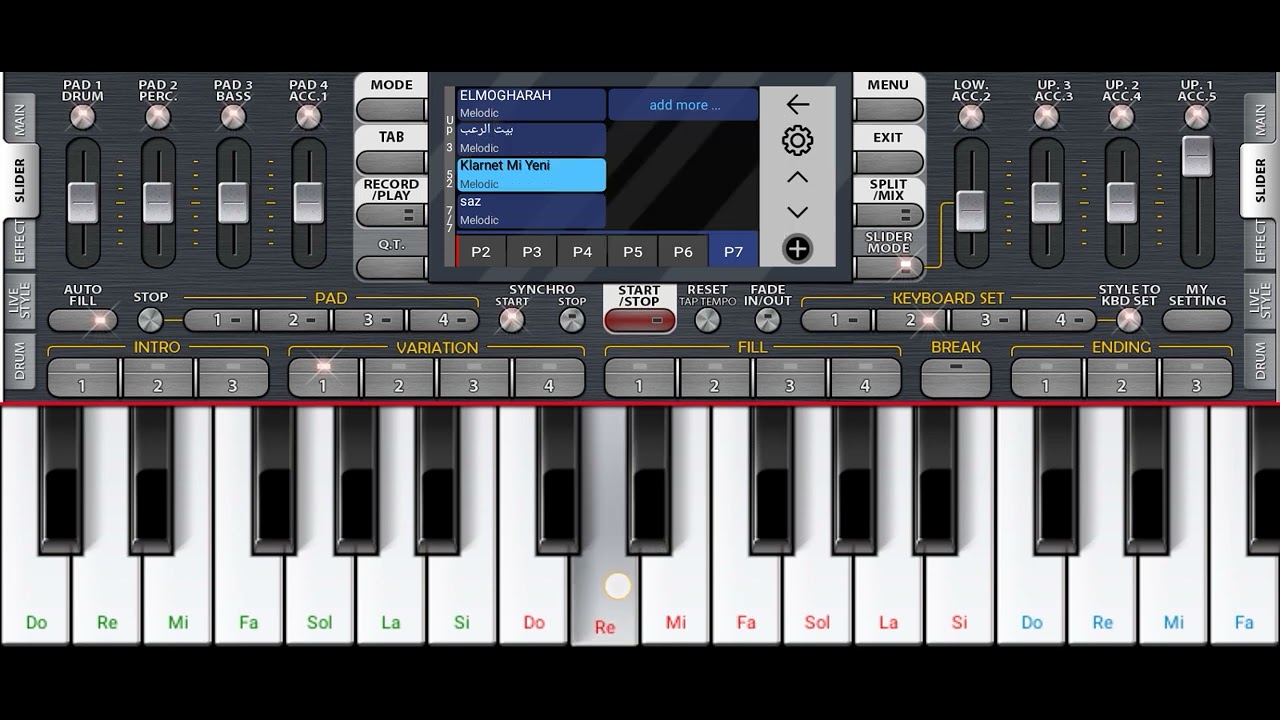
Task: Open the left MAIN side tab
Action: [20, 119]
